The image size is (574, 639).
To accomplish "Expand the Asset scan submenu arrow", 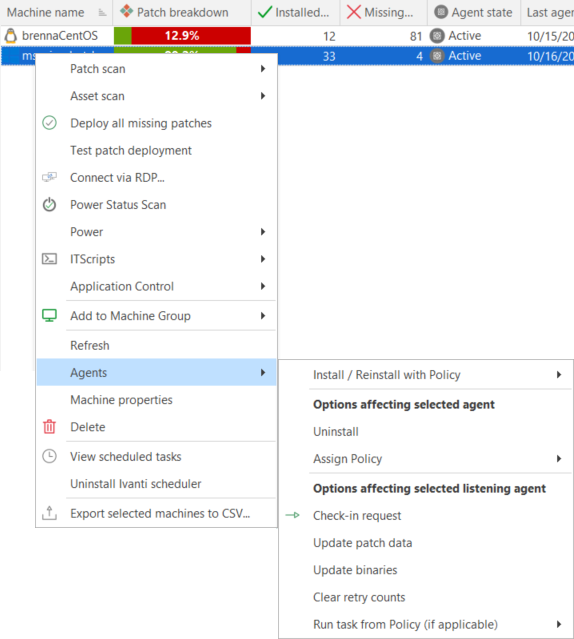I will [263, 96].
